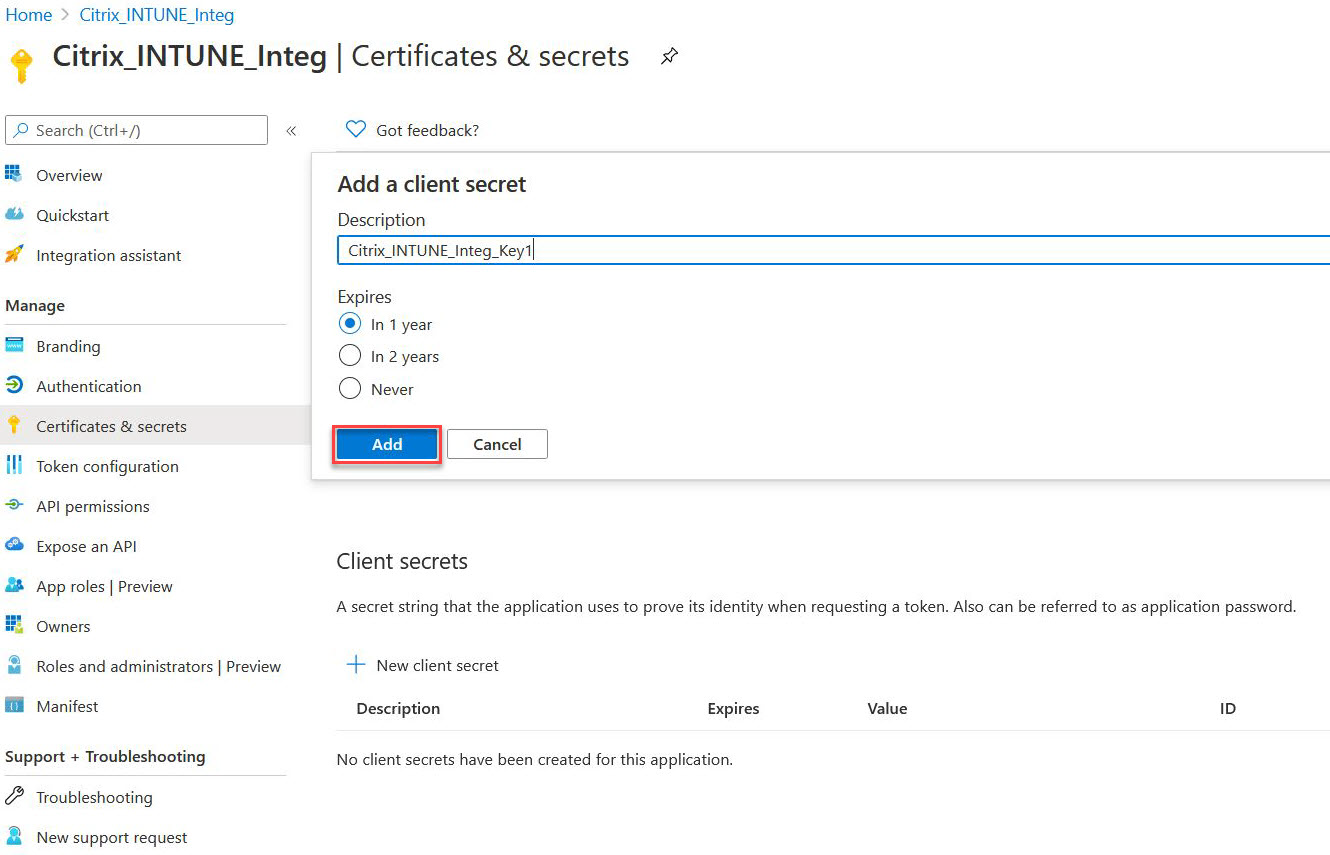Click the Add button
This screenshot has height=855, width=1330.
387,444
